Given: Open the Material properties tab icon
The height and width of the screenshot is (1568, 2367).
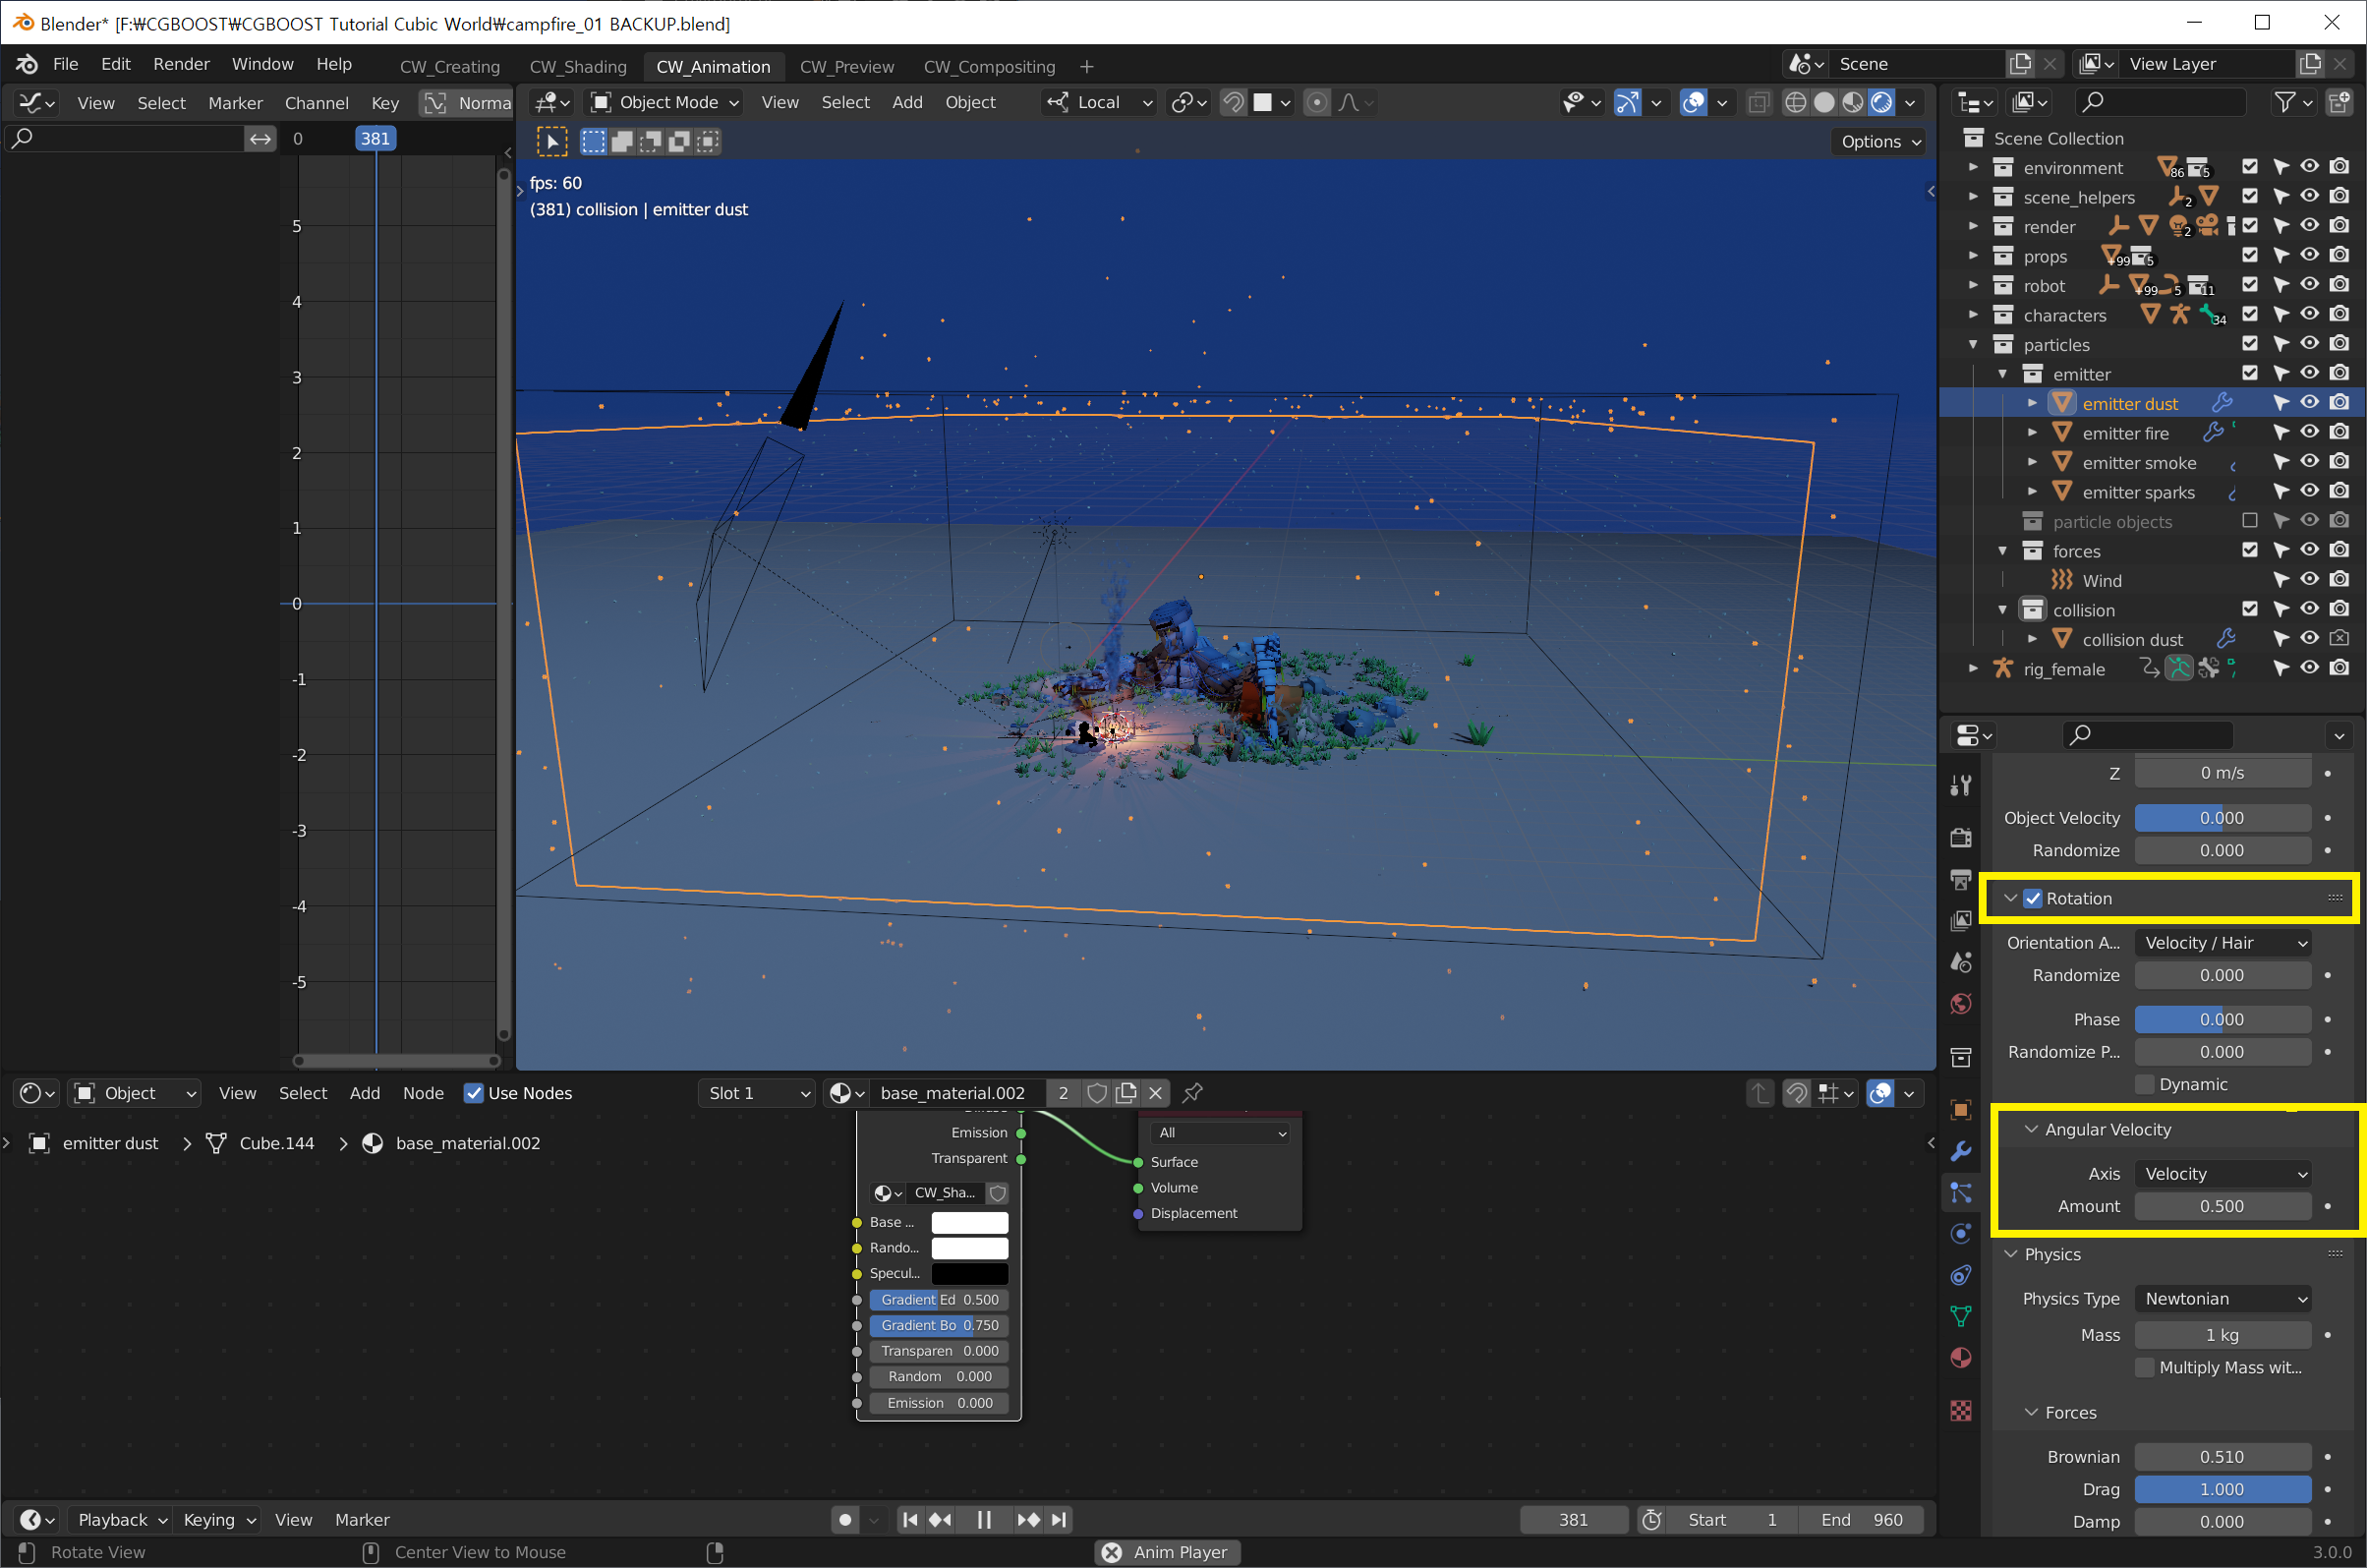Looking at the screenshot, I should [x=1960, y=1357].
